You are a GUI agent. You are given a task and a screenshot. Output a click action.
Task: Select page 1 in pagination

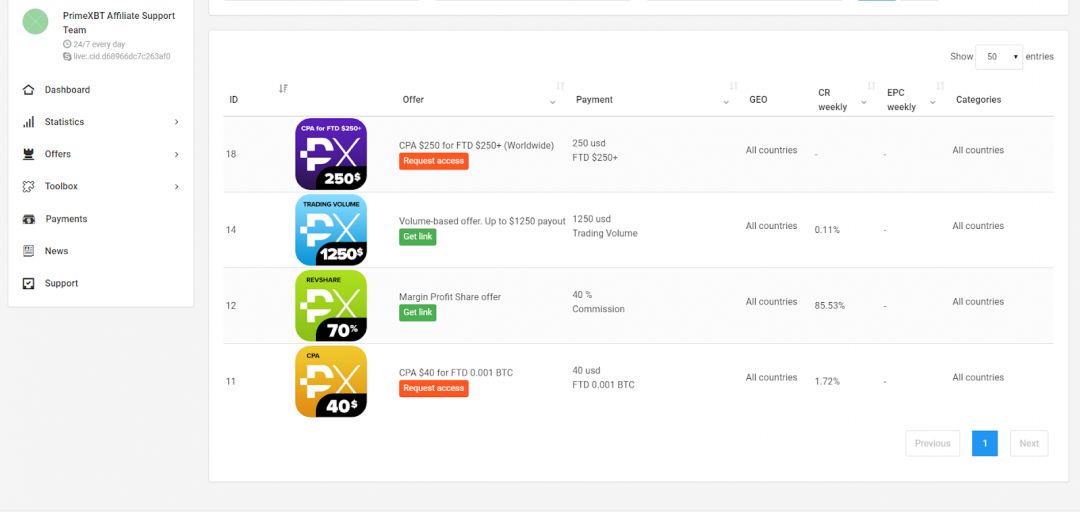click(984, 443)
